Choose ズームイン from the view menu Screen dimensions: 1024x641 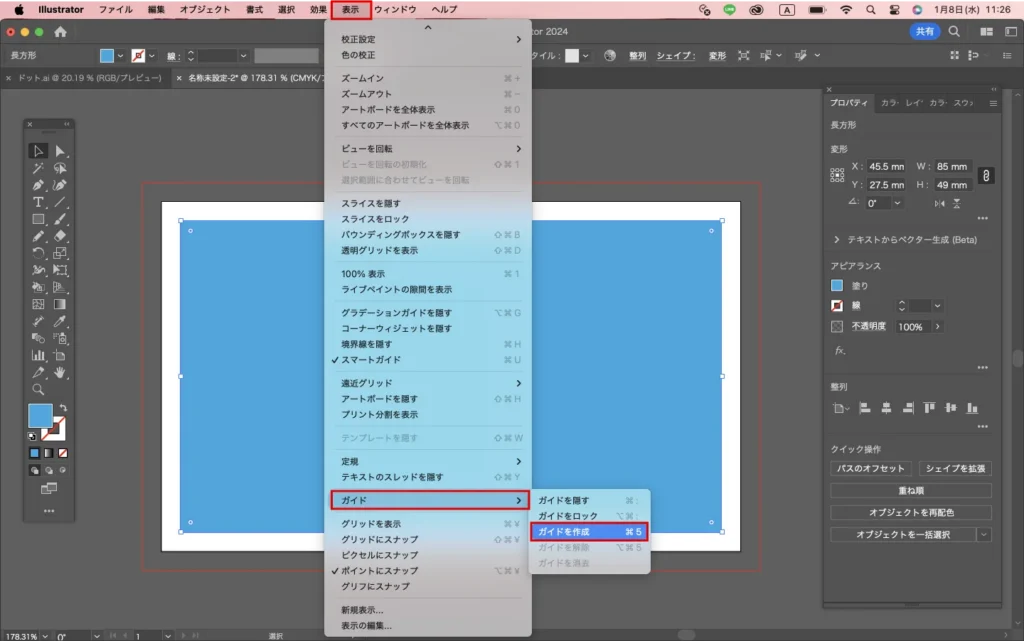[362, 78]
